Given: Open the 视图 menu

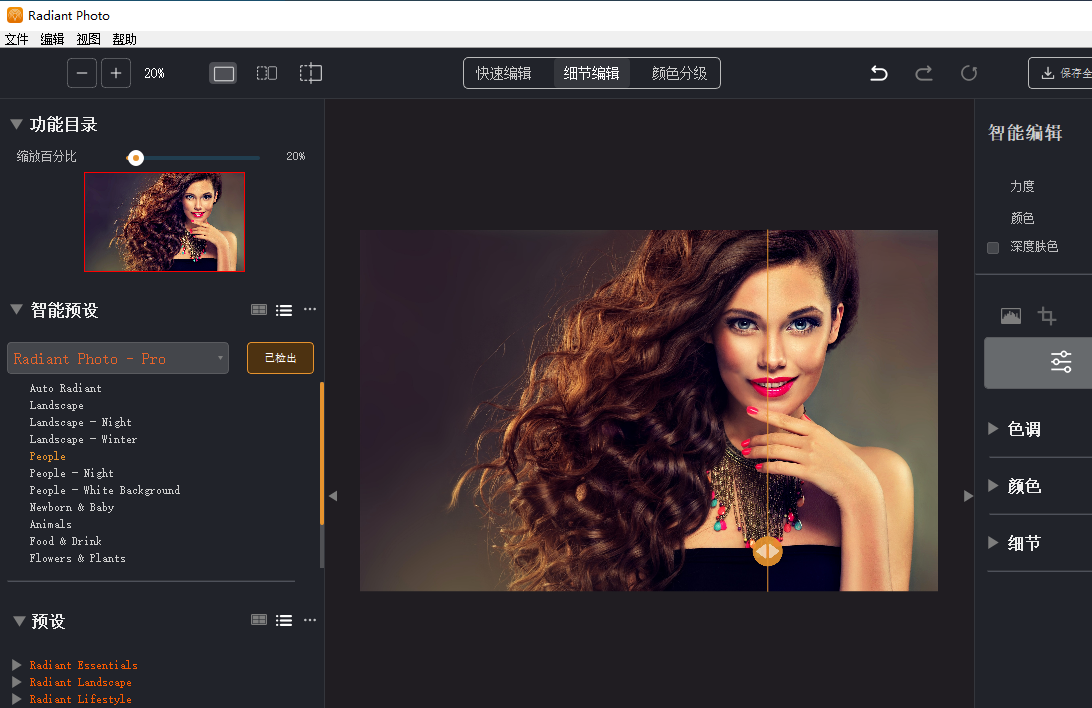Looking at the screenshot, I should pos(88,39).
